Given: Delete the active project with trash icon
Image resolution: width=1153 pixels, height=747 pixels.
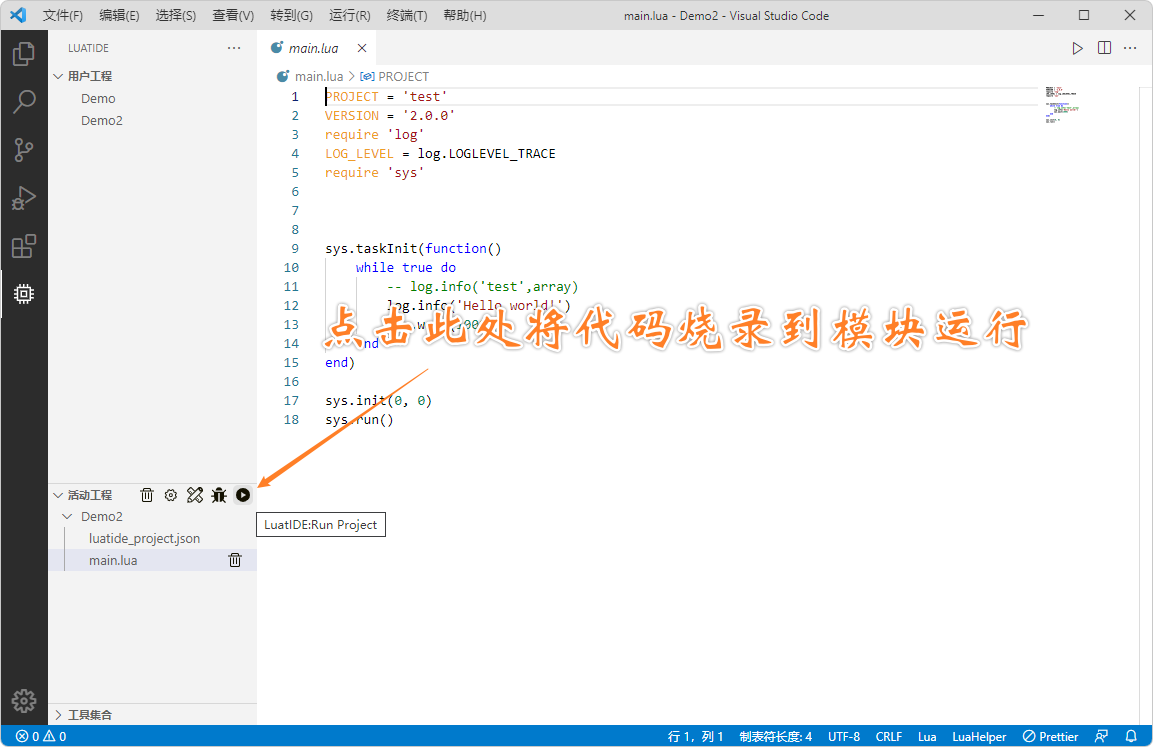Looking at the screenshot, I should (147, 495).
